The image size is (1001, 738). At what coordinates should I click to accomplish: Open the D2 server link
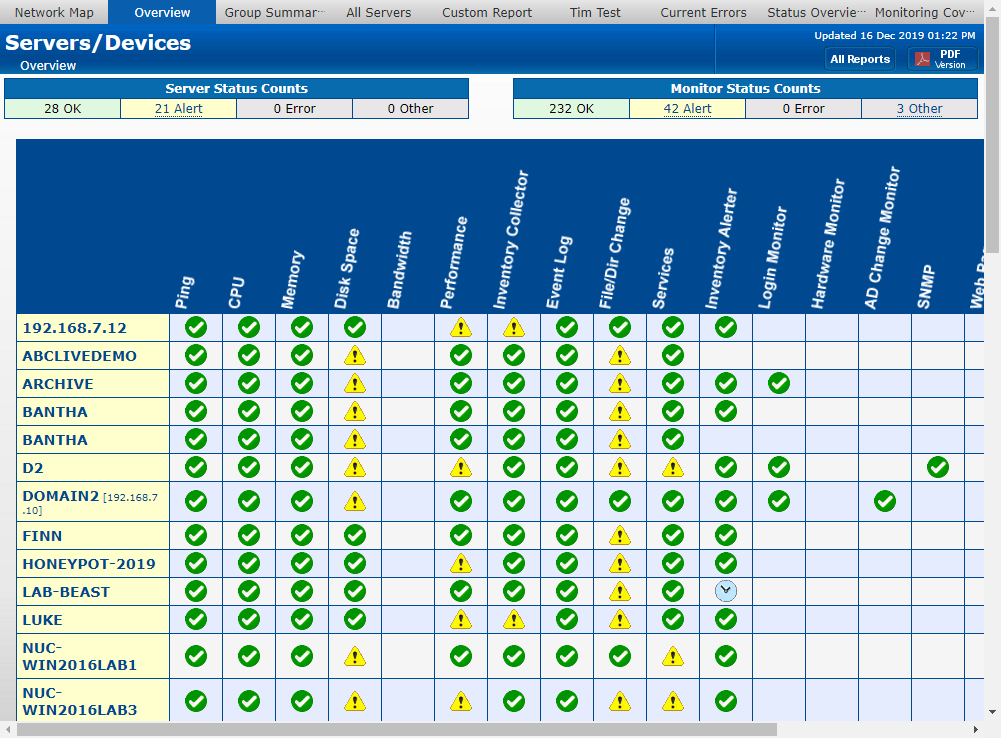pos(33,469)
